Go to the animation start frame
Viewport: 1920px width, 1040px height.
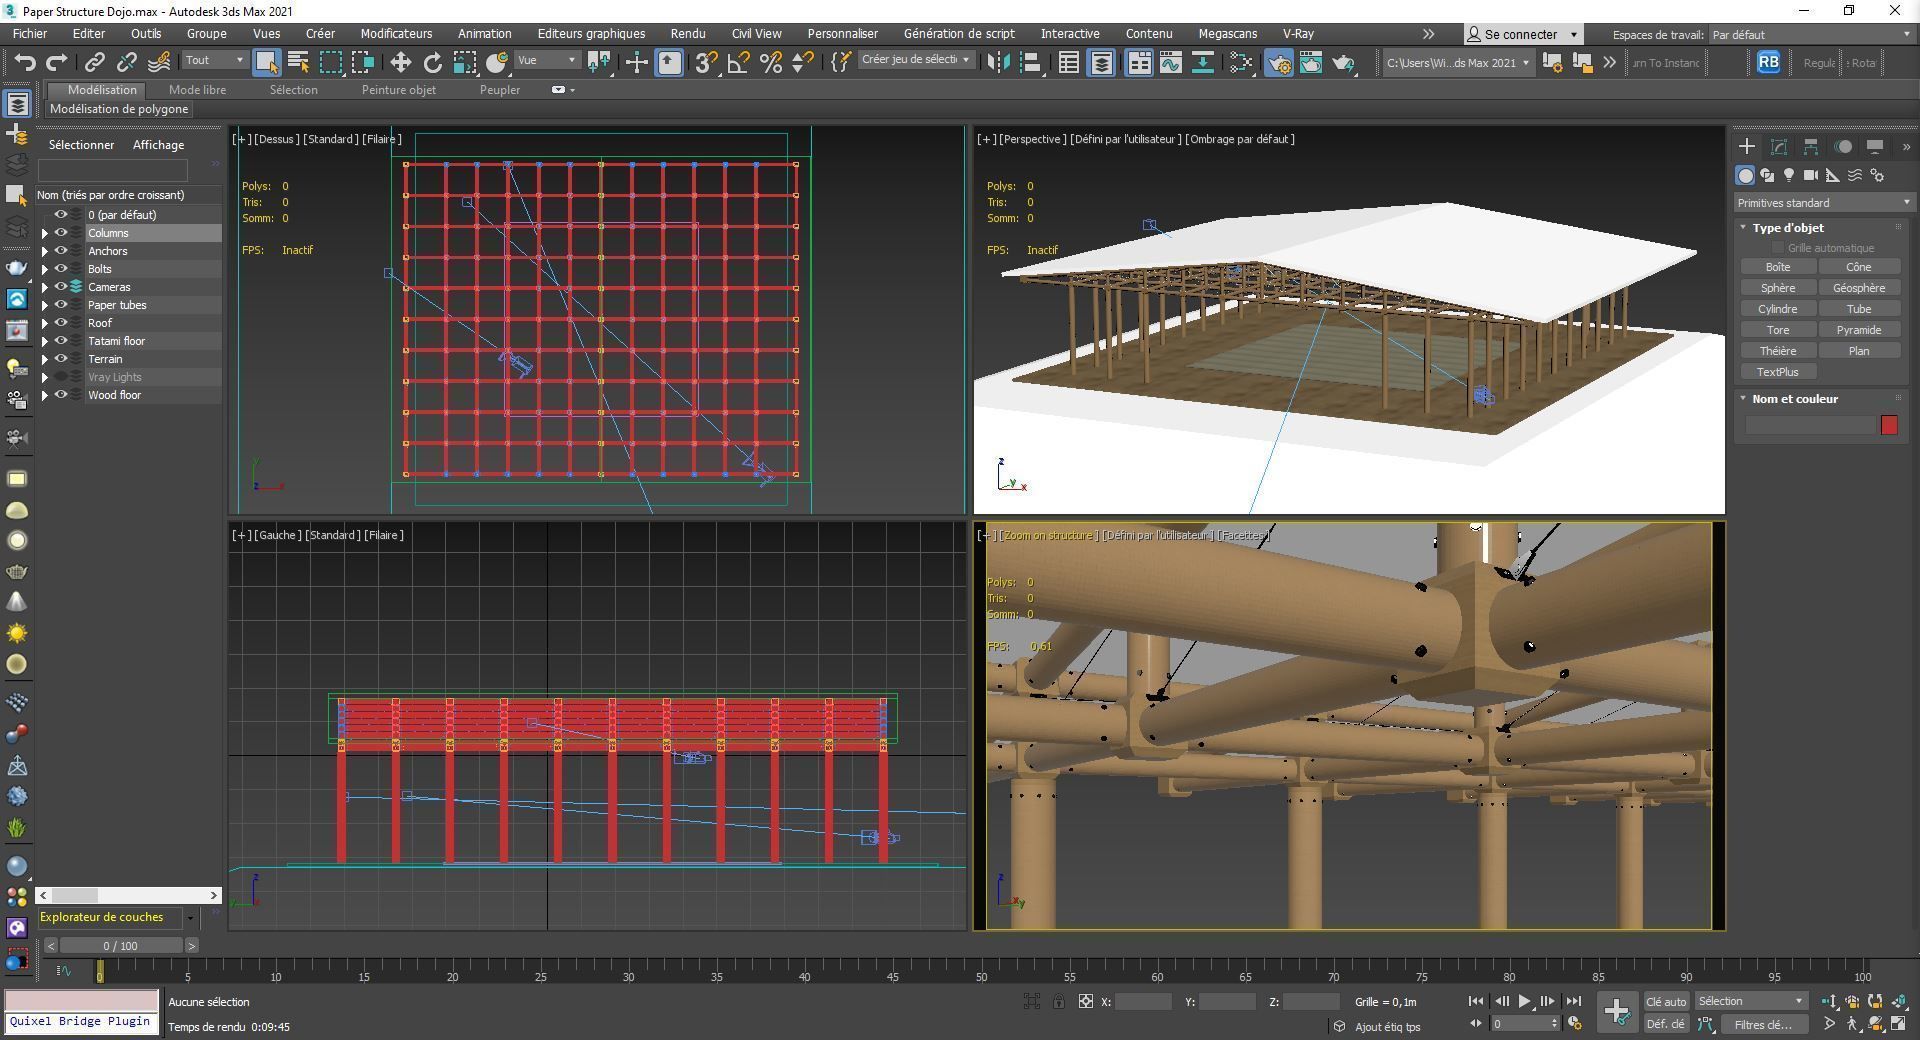pos(1475,1001)
